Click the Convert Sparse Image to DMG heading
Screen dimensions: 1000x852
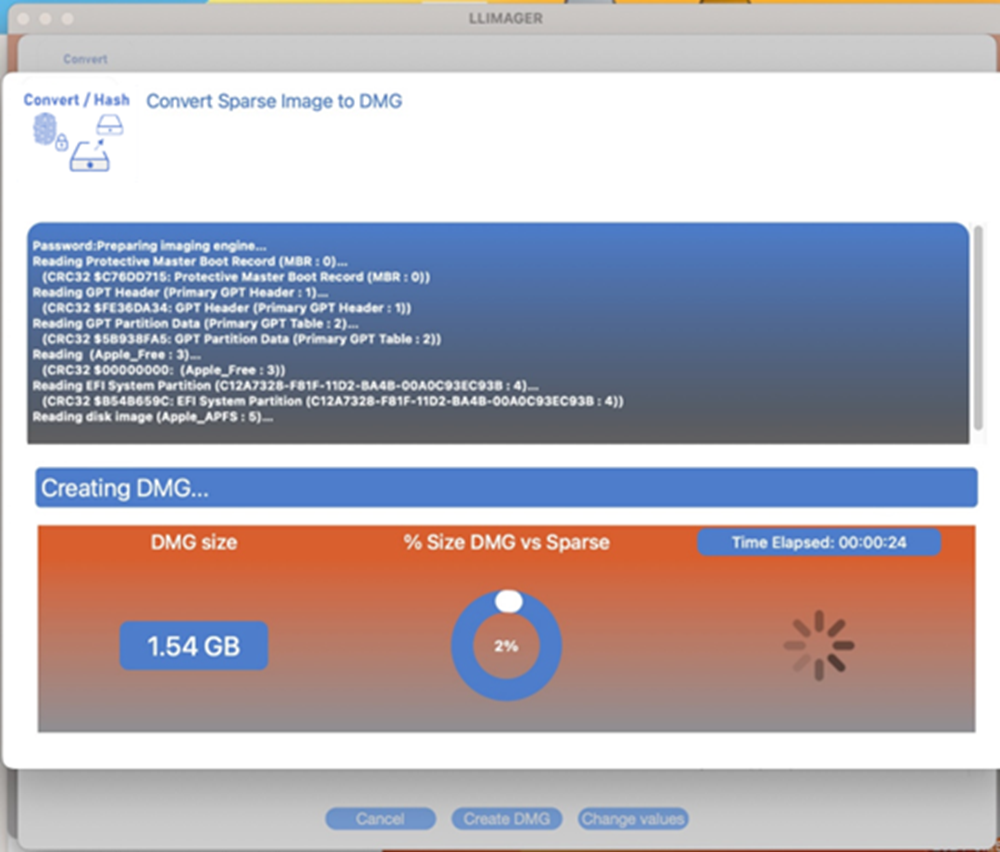point(275,101)
